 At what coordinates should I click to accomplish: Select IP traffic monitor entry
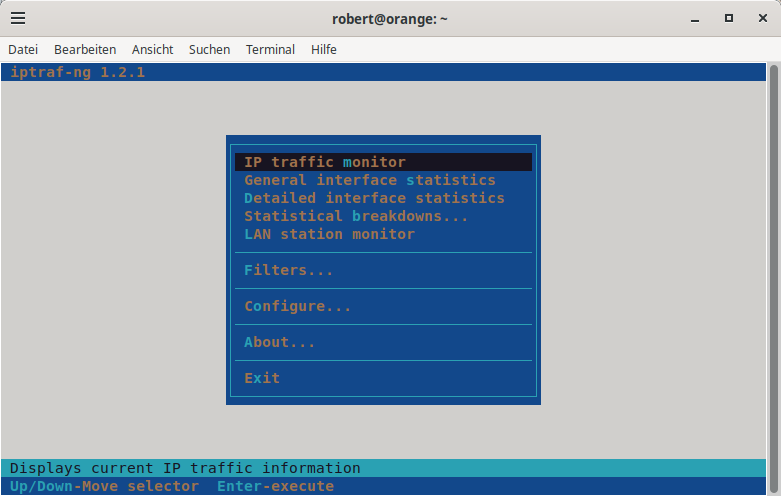tap(325, 162)
